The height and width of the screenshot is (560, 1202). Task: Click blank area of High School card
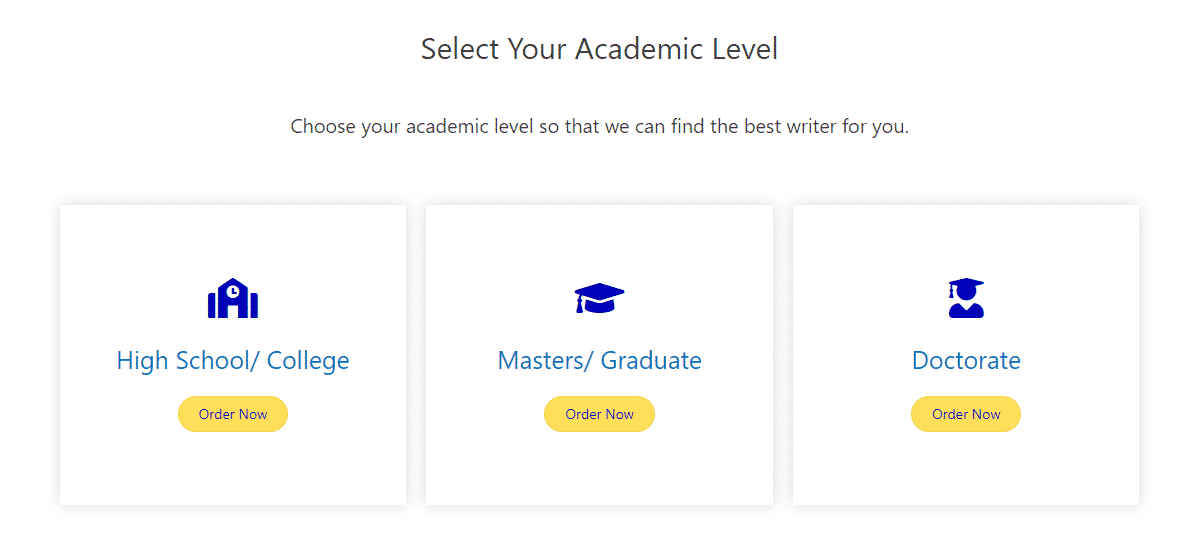pyautogui.click(x=233, y=468)
